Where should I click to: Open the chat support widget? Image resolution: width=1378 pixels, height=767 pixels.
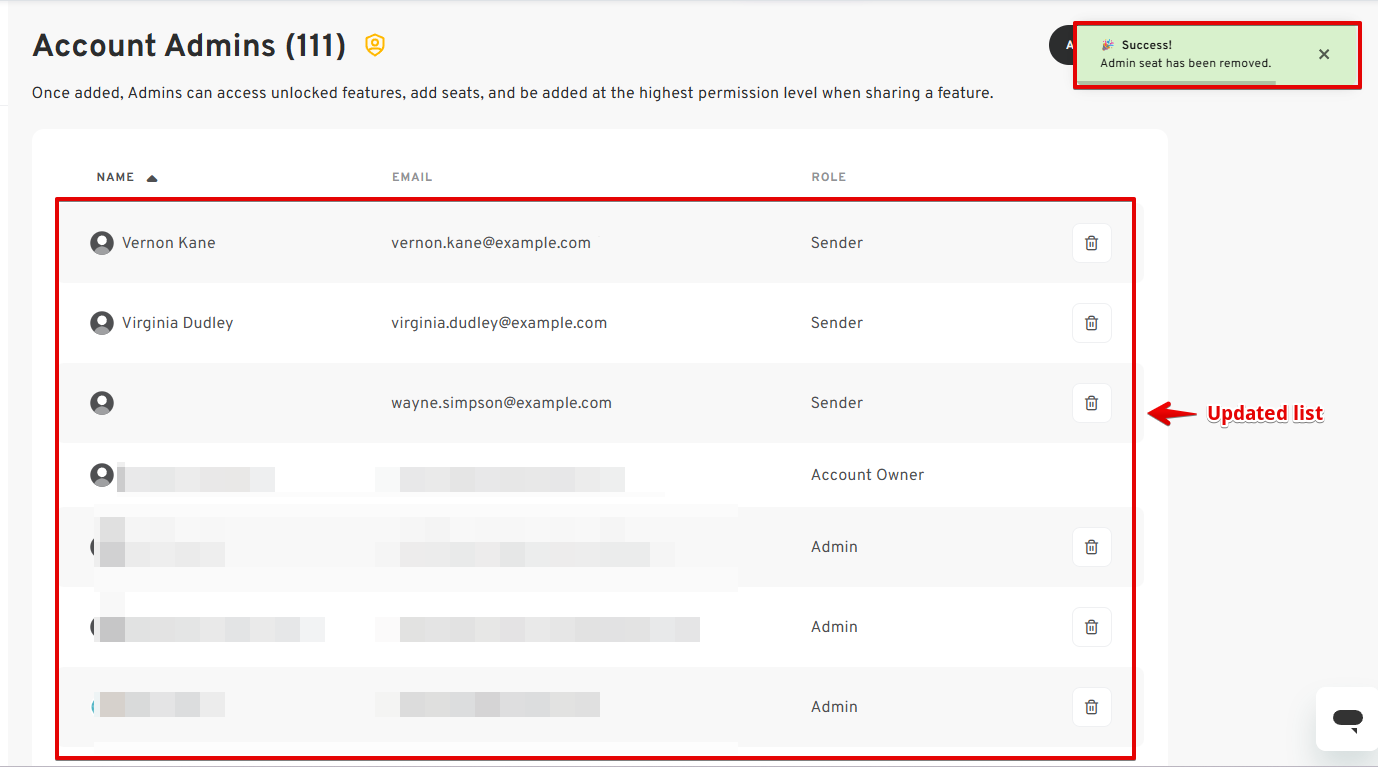pos(1347,718)
